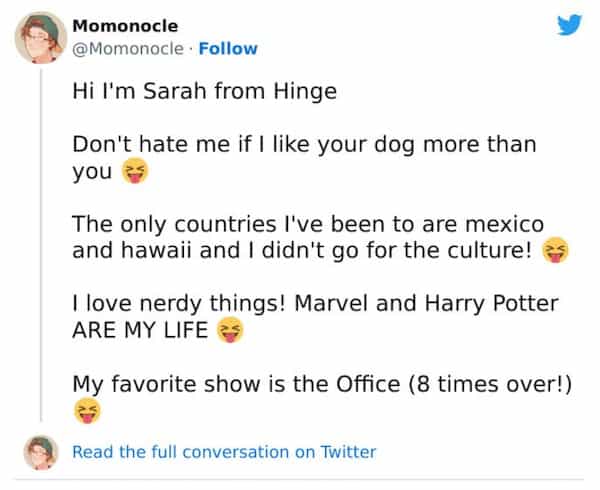Click the emoji below the Office line
This screenshot has width=600, height=490.
coord(86,409)
